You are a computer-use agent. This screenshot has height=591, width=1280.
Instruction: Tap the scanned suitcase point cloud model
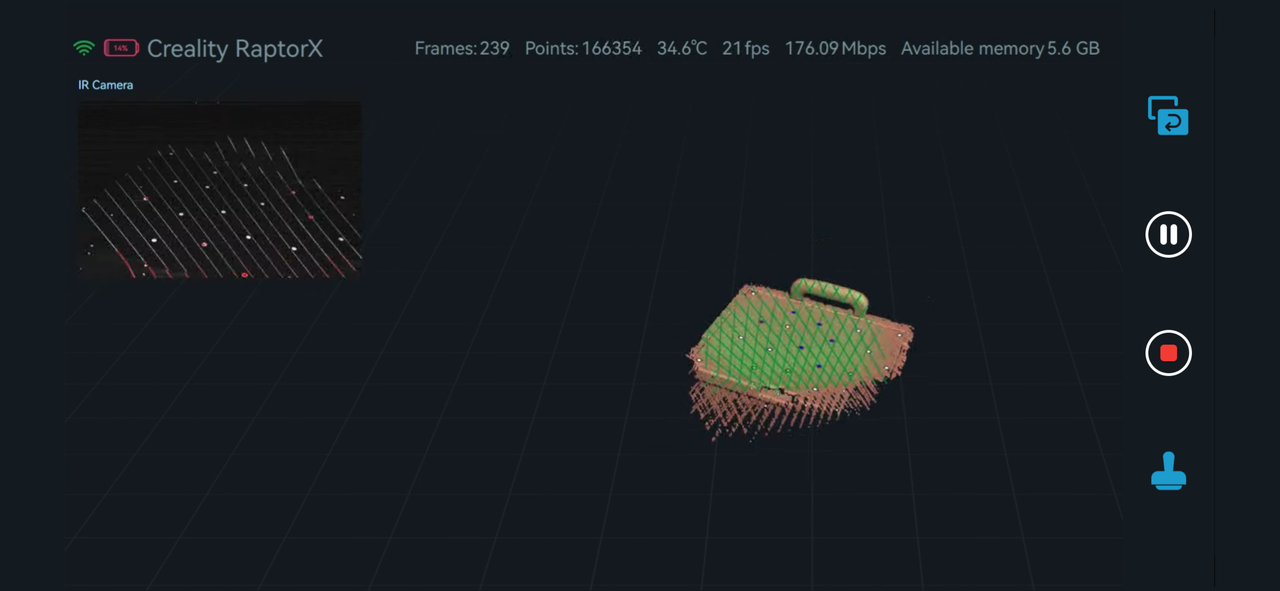pyautogui.click(x=799, y=360)
